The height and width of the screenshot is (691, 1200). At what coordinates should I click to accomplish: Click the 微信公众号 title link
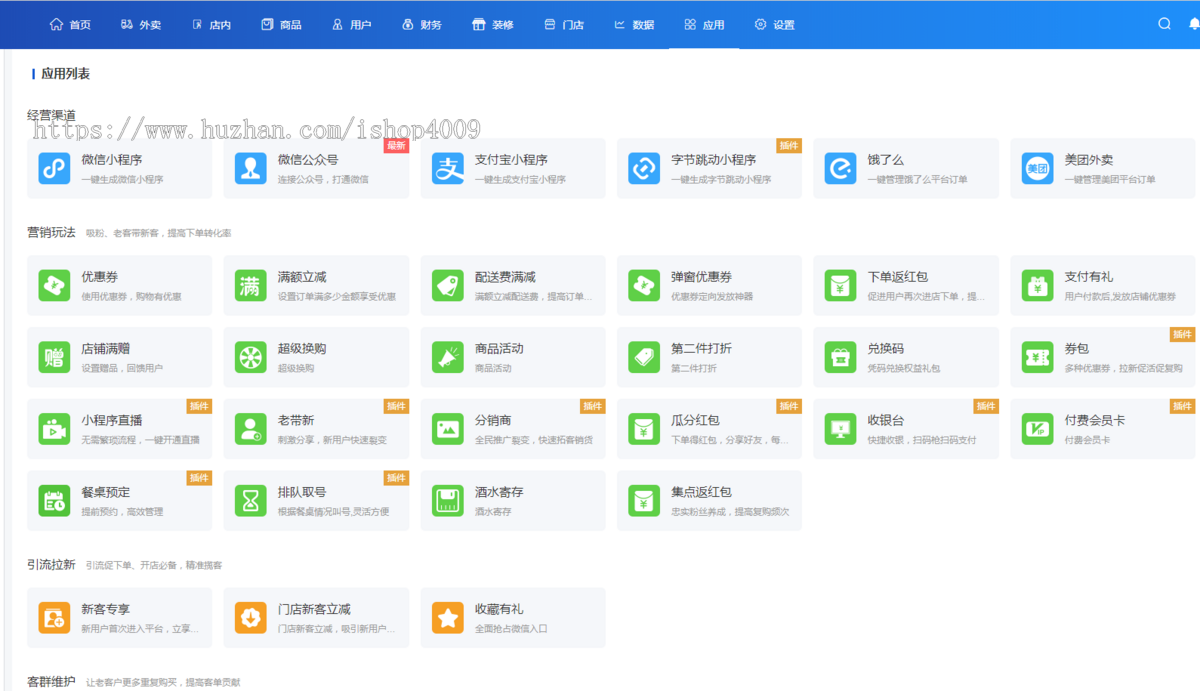click(x=308, y=160)
